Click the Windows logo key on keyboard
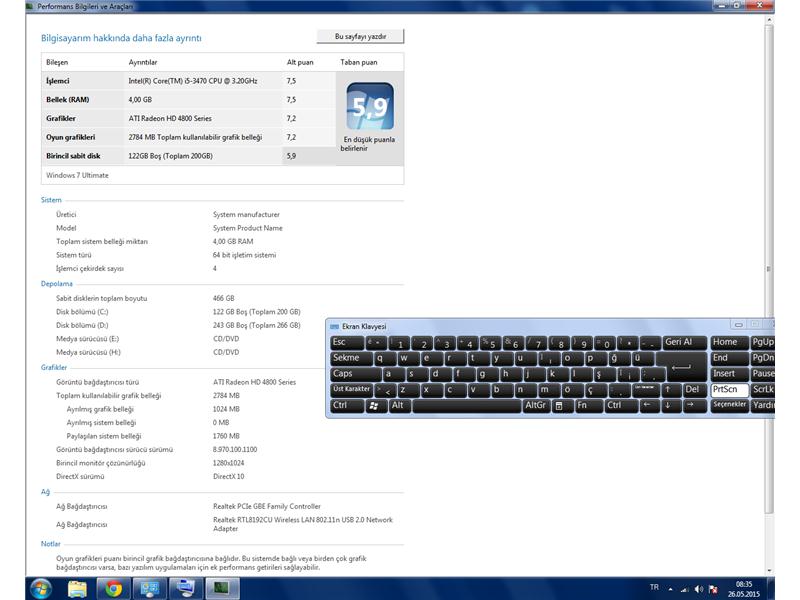The width and height of the screenshot is (800, 600). point(375,406)
